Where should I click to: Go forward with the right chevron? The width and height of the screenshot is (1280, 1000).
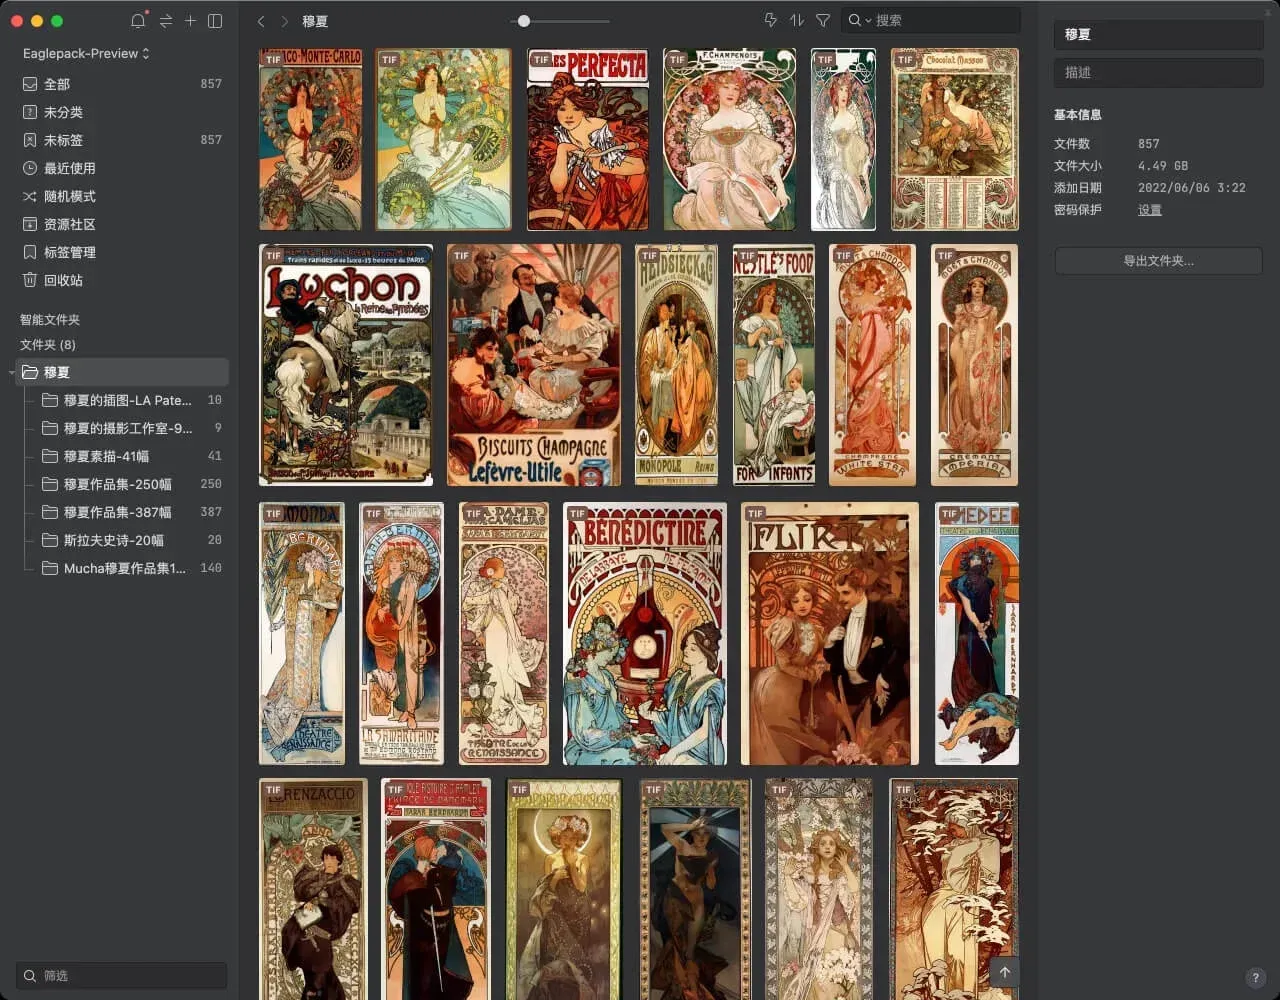[x=285, y=21]
